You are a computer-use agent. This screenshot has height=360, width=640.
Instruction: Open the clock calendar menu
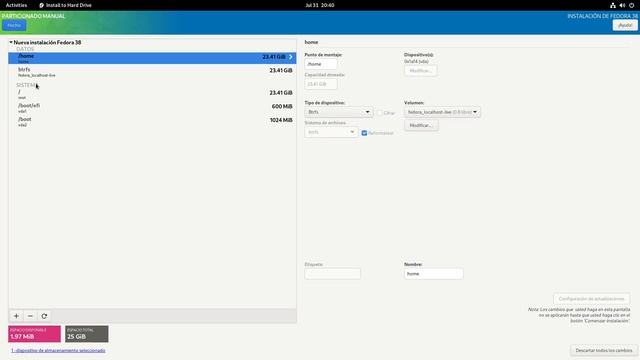click(320, 5)
